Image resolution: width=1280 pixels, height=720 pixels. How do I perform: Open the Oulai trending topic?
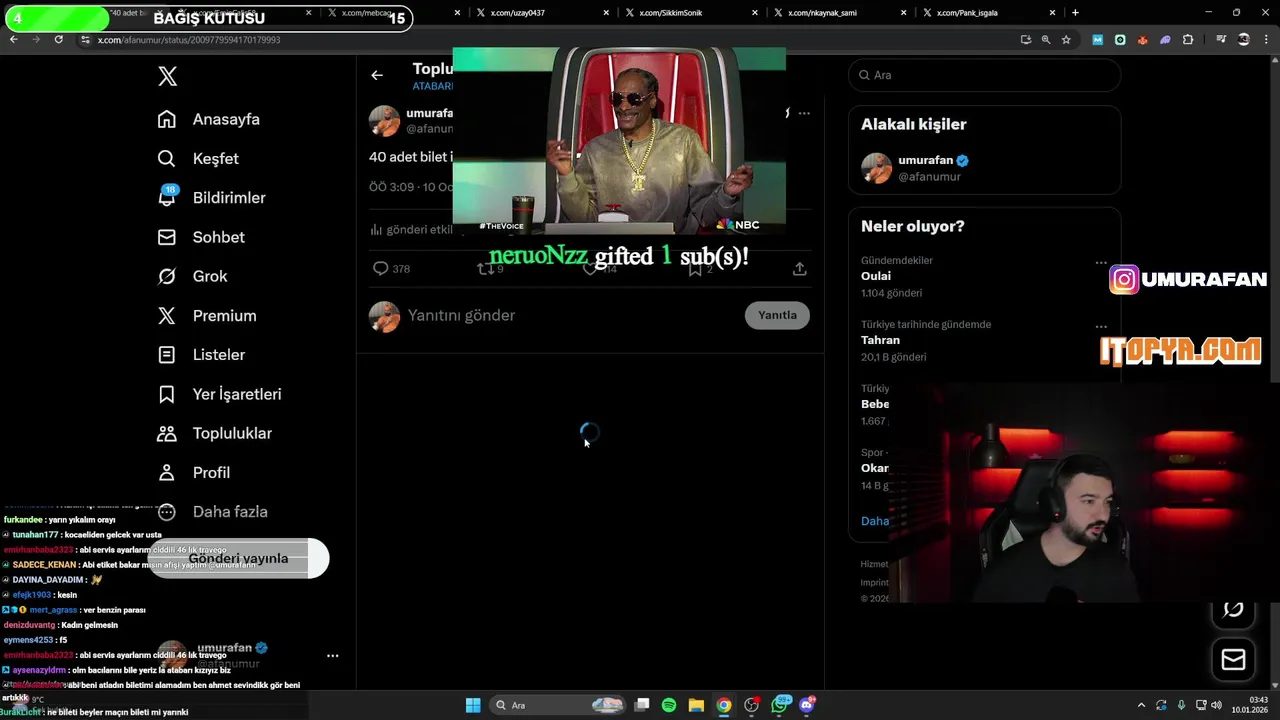point(876,276)
